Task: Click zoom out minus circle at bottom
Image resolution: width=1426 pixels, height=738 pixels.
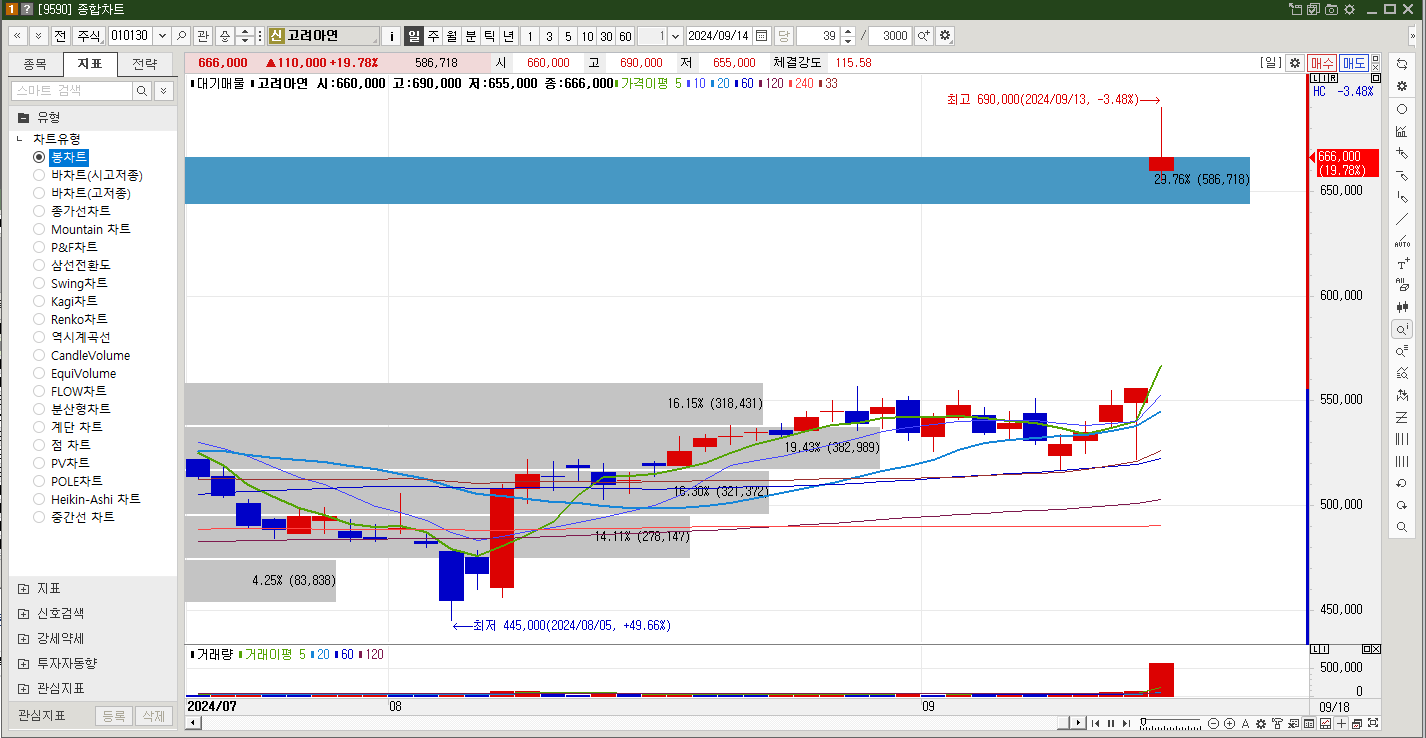Action: pos(1214,724)
